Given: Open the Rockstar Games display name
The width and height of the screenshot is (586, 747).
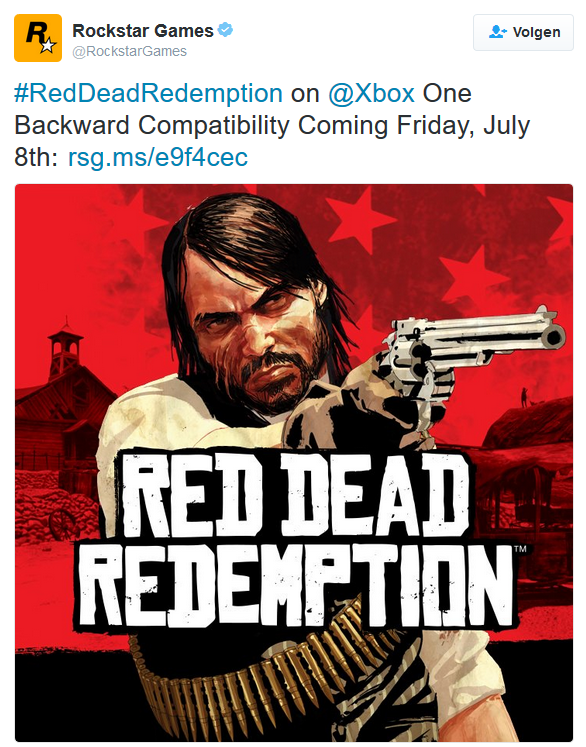Looking at the screenshot, I should 143,30.
